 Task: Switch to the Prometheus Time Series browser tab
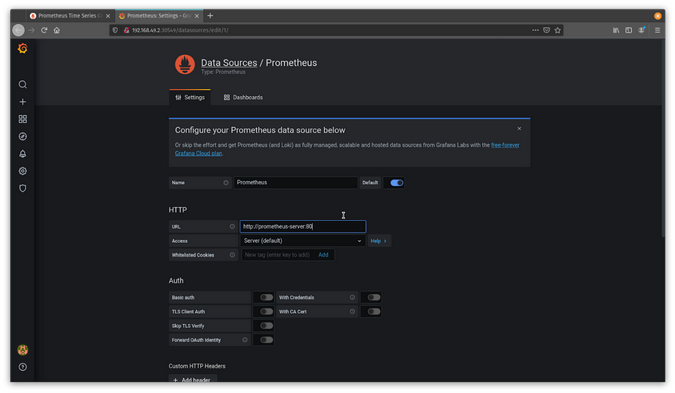69,15
